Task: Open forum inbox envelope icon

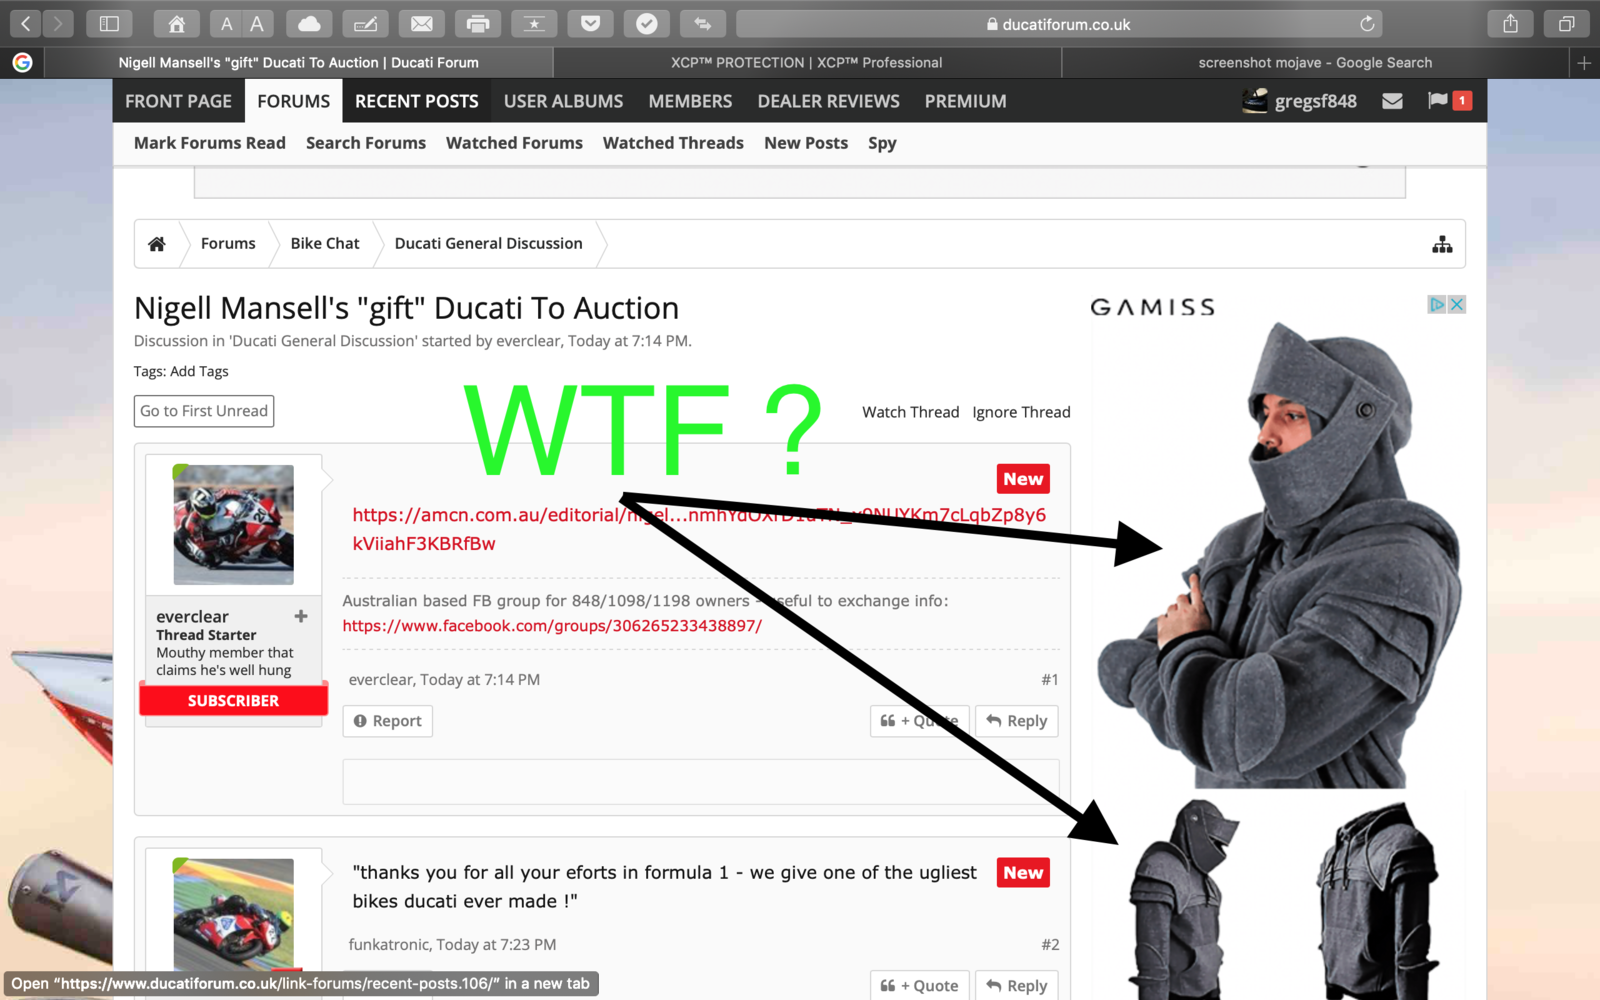Action: click(1392, 101)
